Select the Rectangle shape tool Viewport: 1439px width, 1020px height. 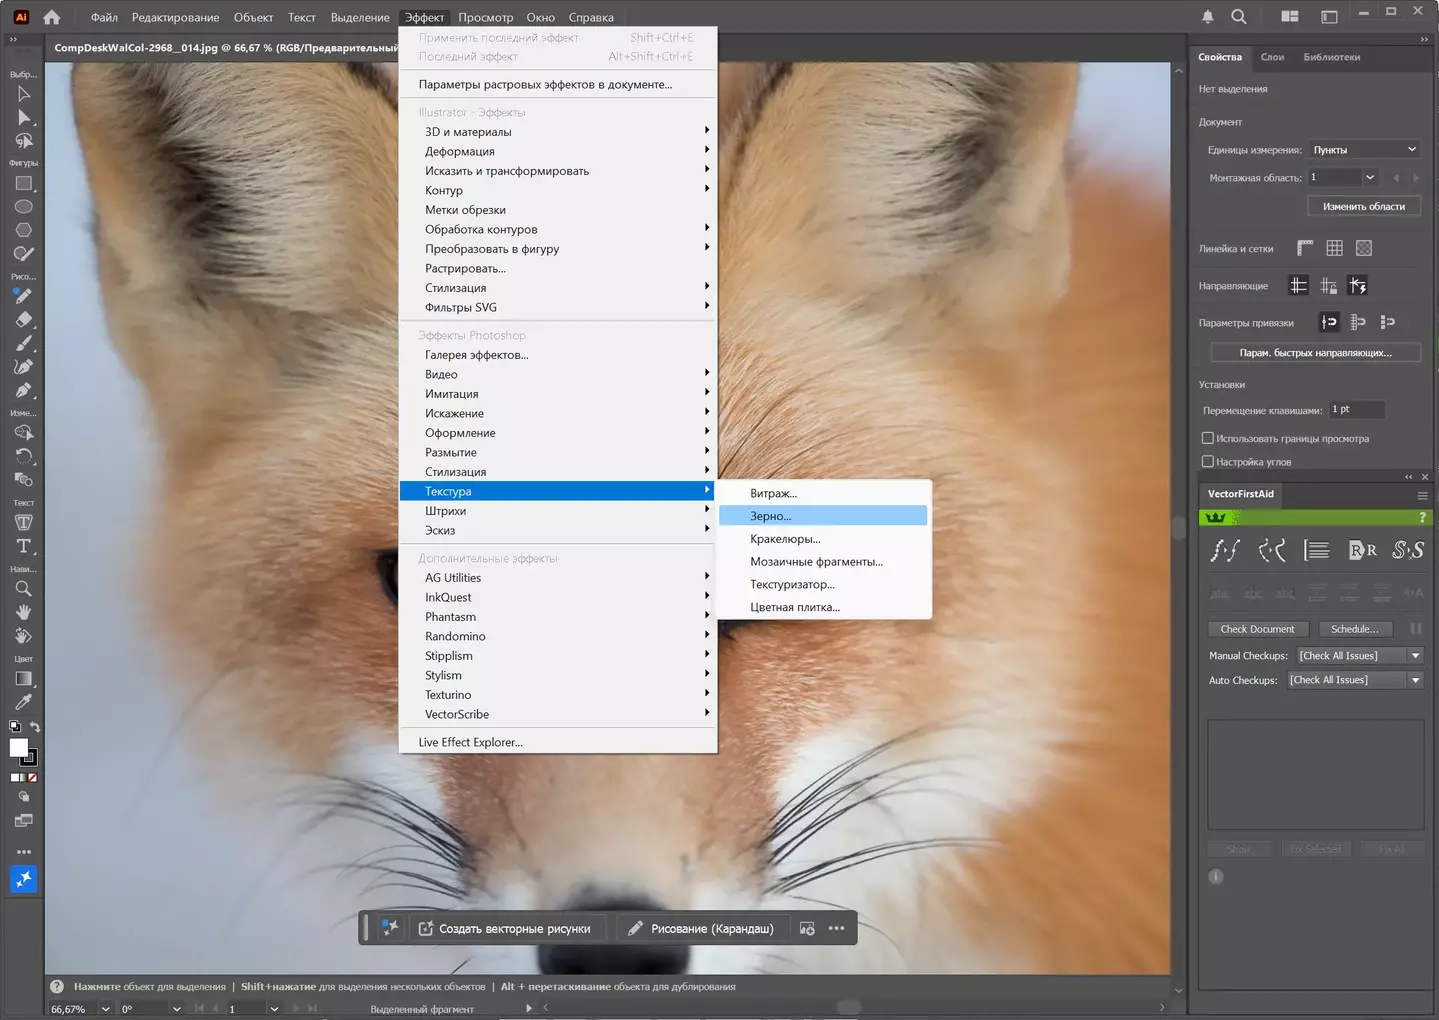(x=24, y=184)
